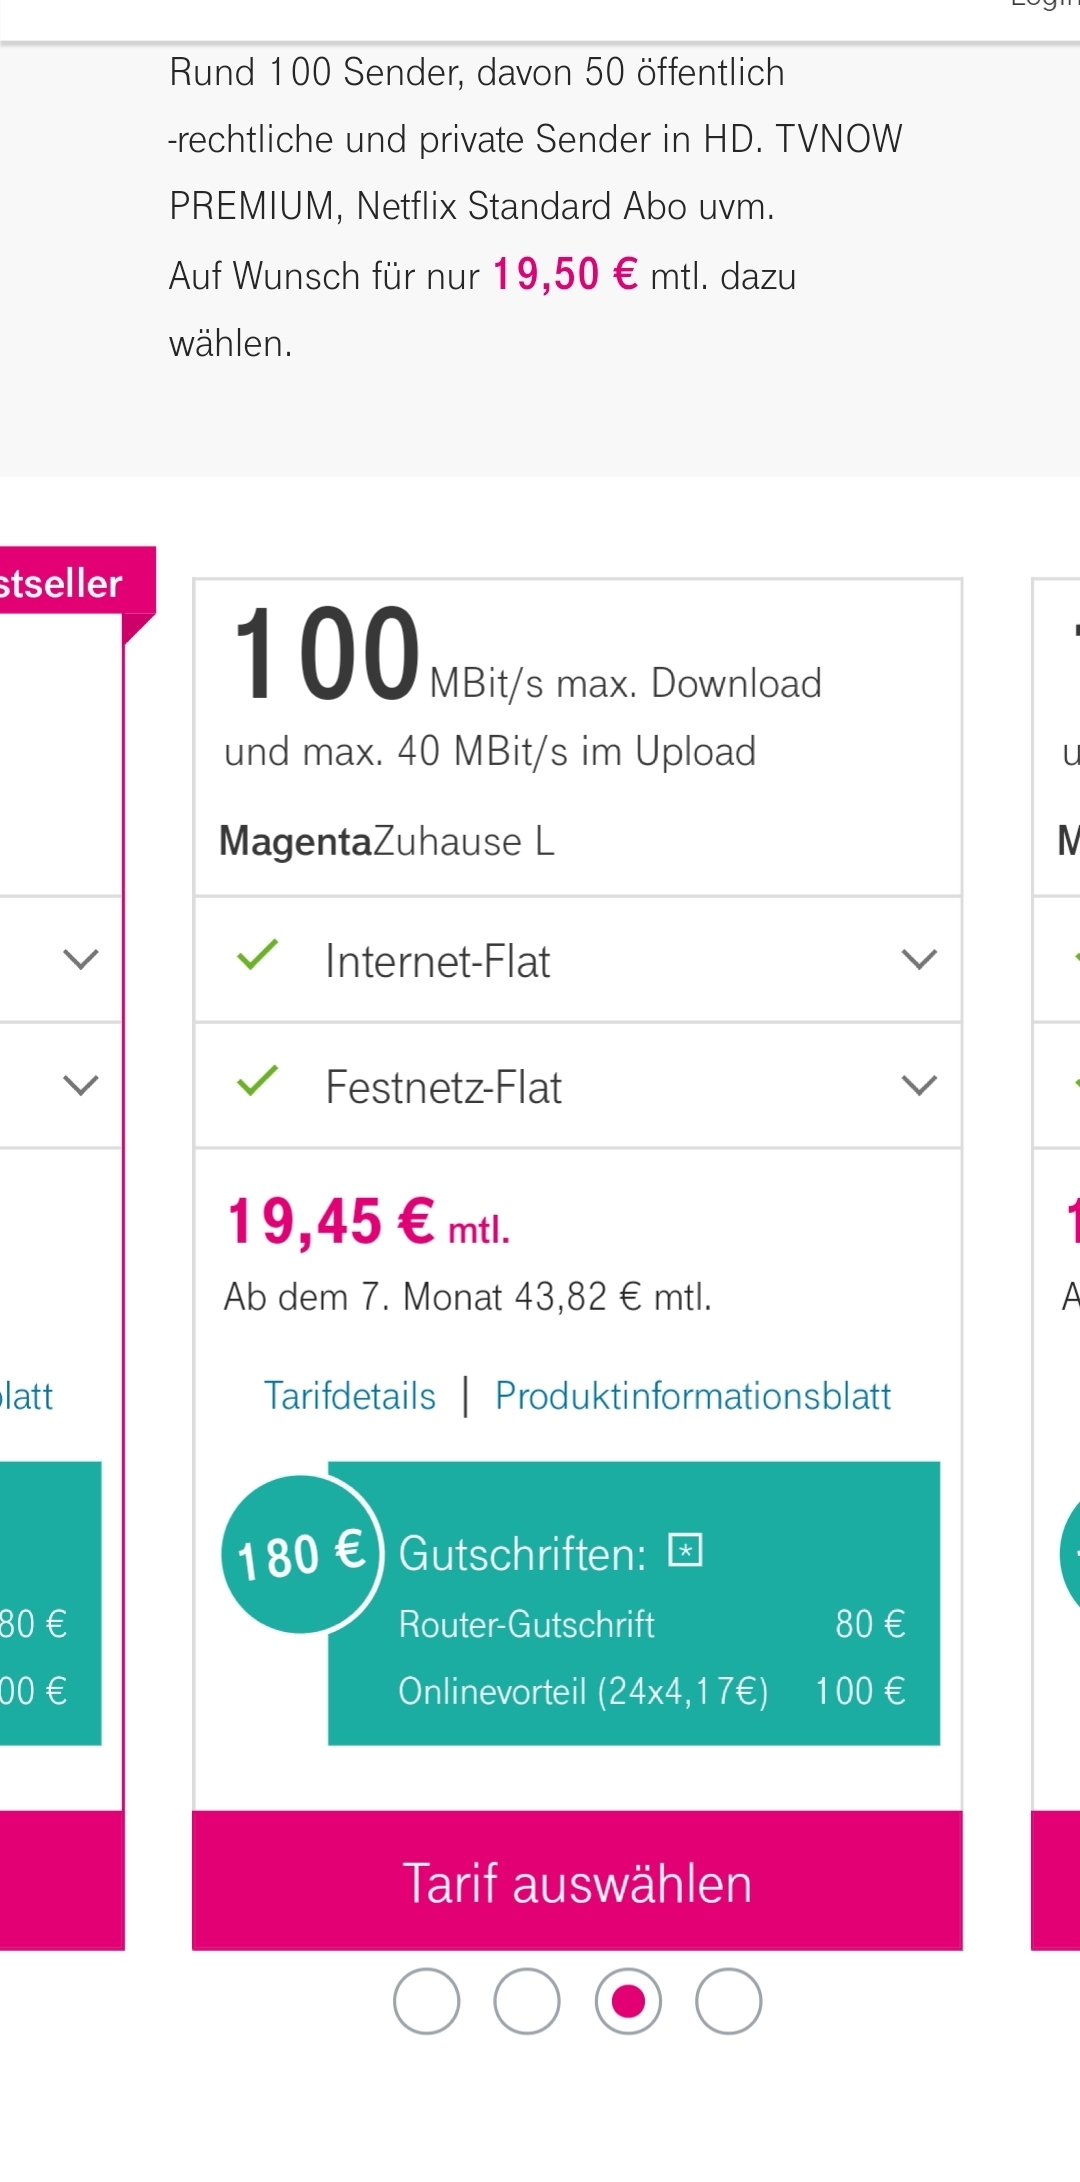Select the first carousel page dot

[x=426, y=2001]
